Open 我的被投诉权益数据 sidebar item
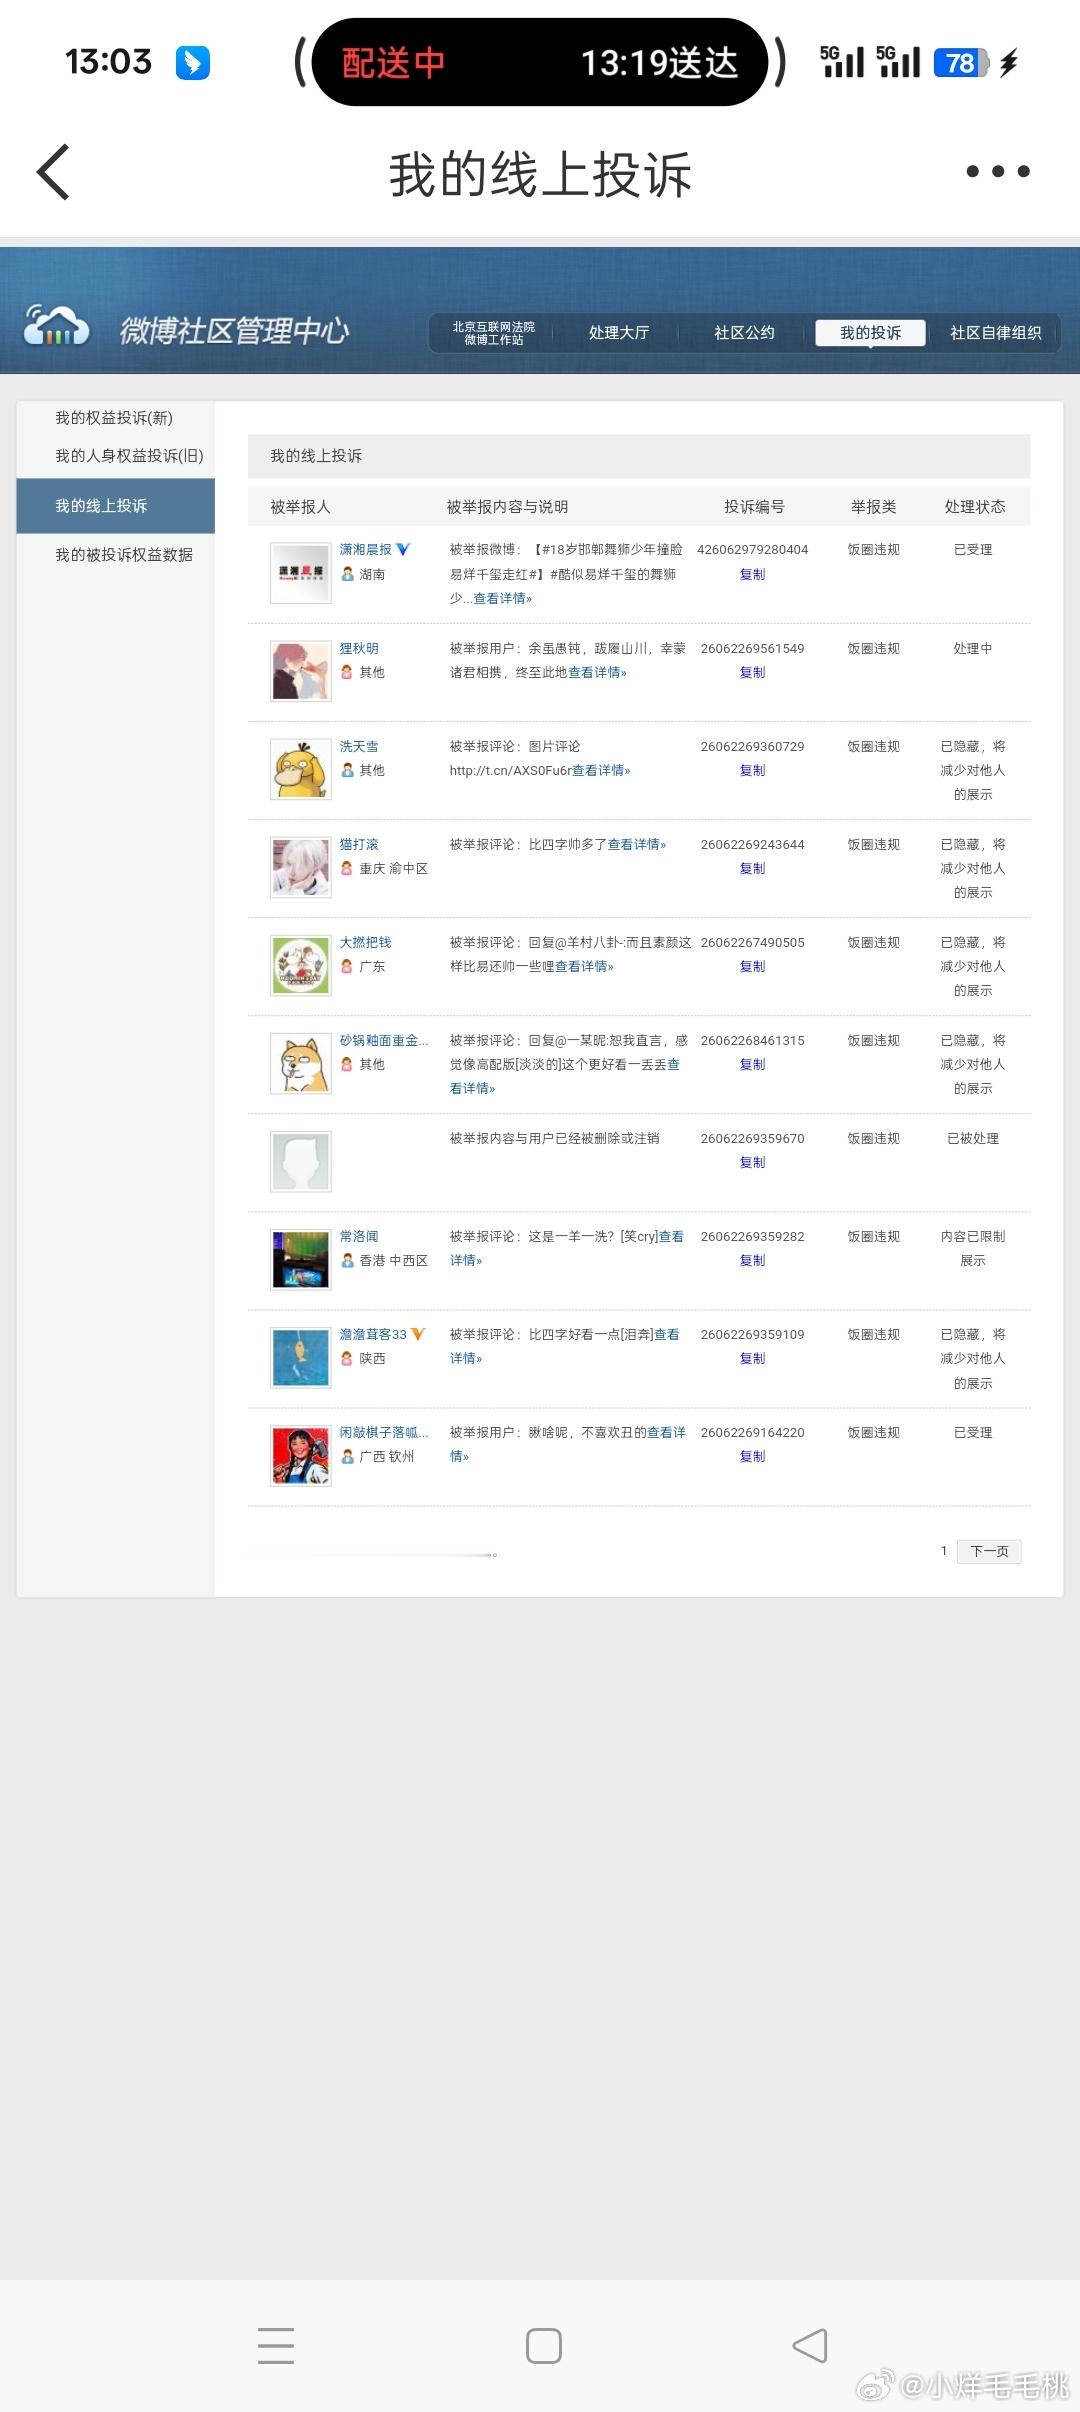 point(124,555)
